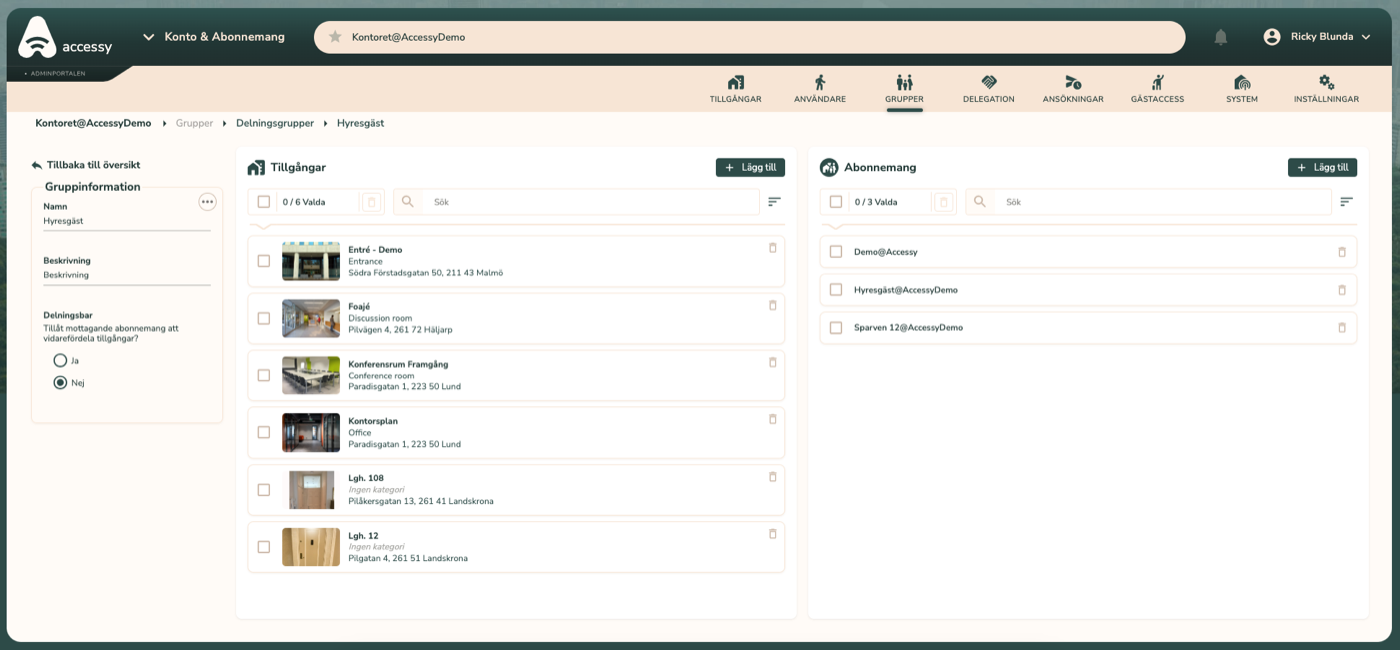Select the Nej radio button
This screenshot has width=1400, height=650.
click(x=60, y=382)
